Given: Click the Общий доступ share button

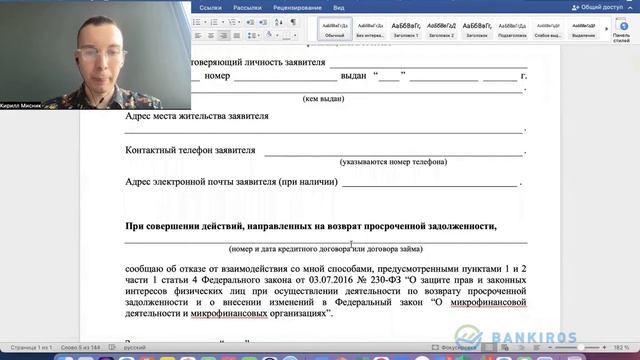Looking at the screenshot, I should [598, 7].
